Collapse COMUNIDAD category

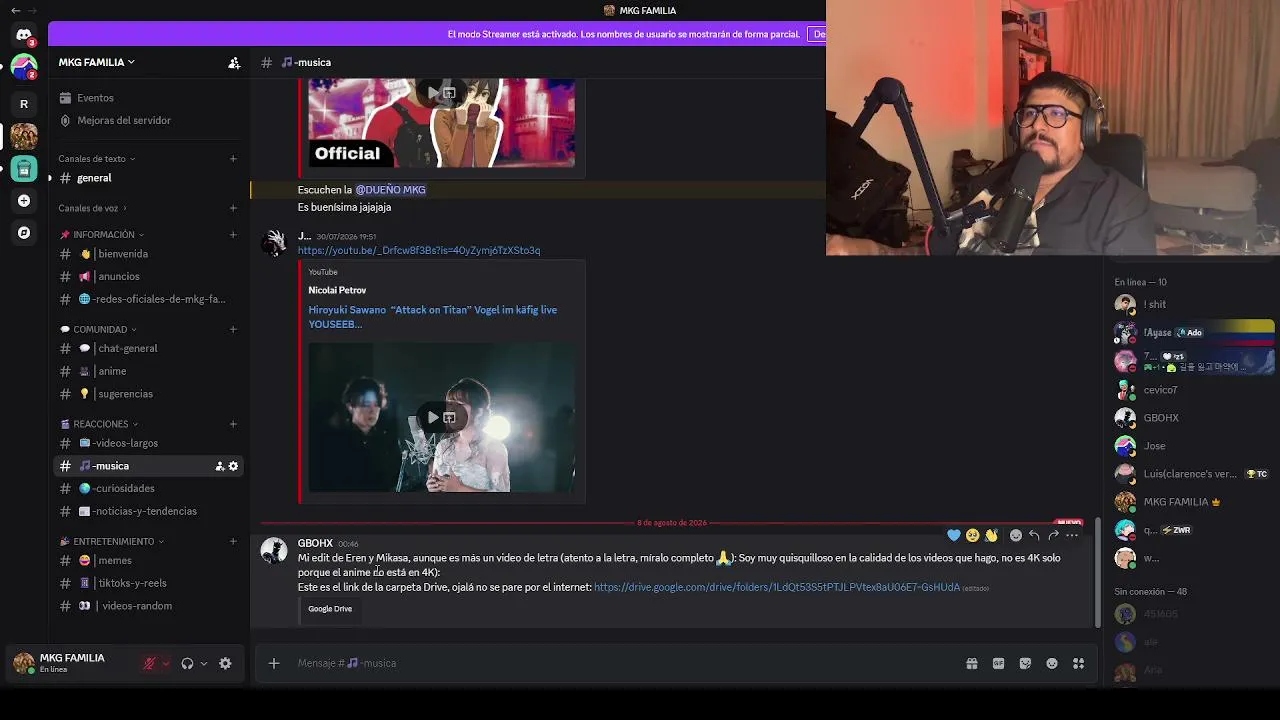coord(98,329)
